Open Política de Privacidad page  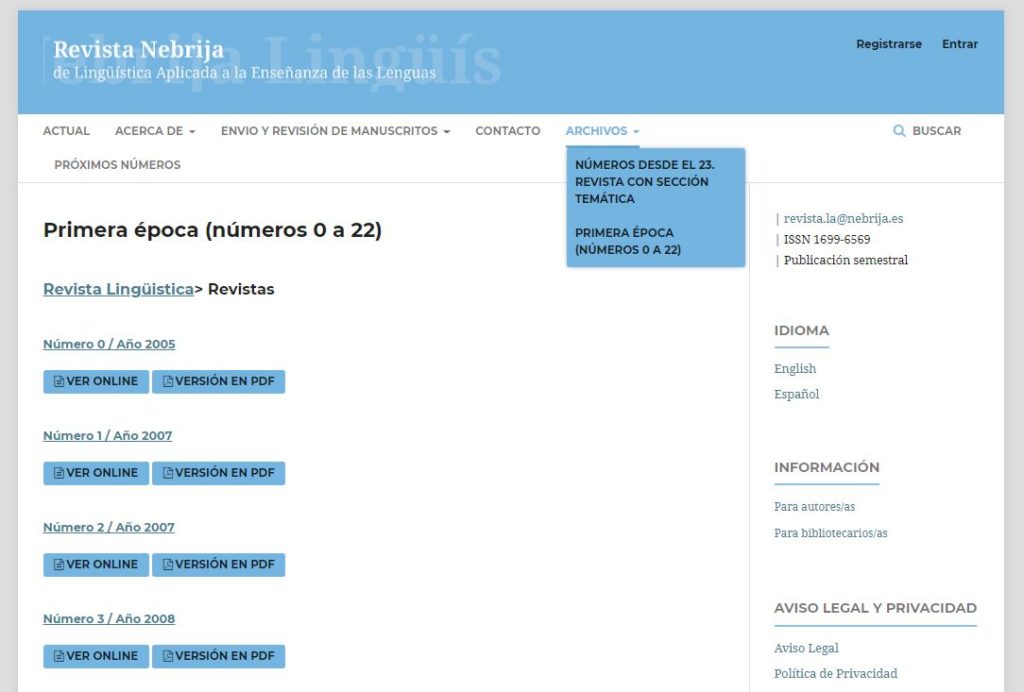pyautogui.click(x=835, y=674)
